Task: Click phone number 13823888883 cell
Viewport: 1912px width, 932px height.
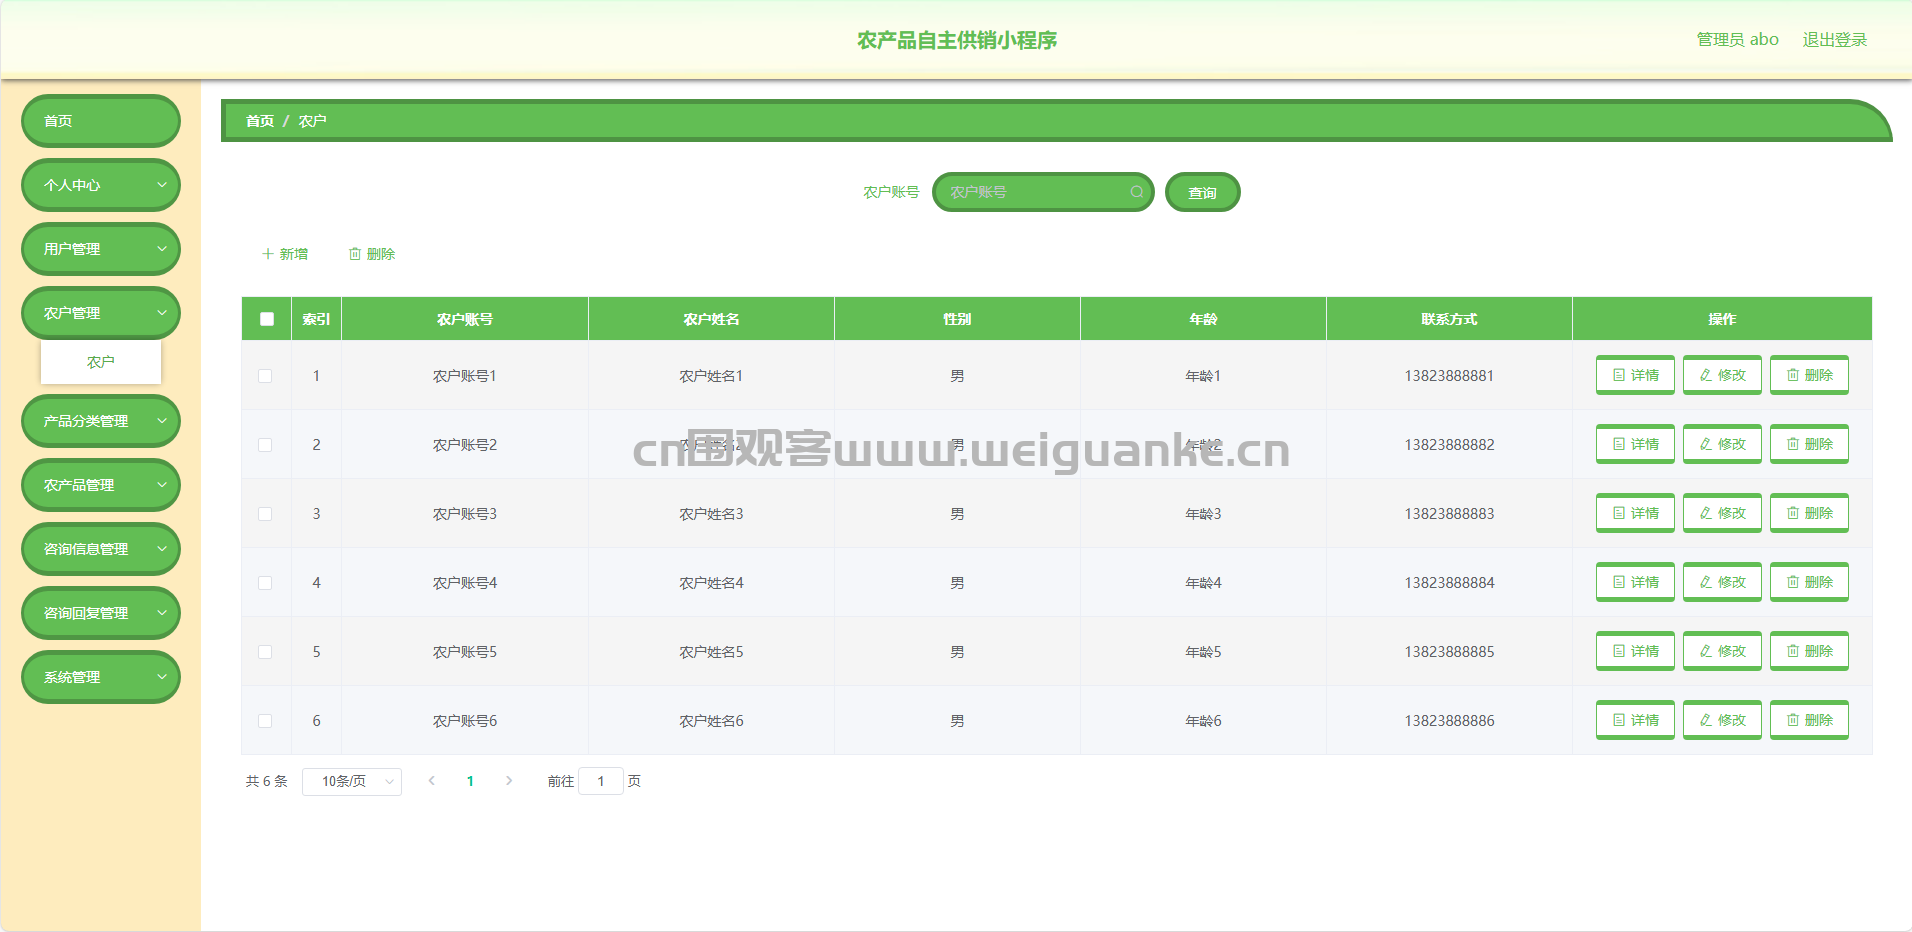Action: (1449, 514)
